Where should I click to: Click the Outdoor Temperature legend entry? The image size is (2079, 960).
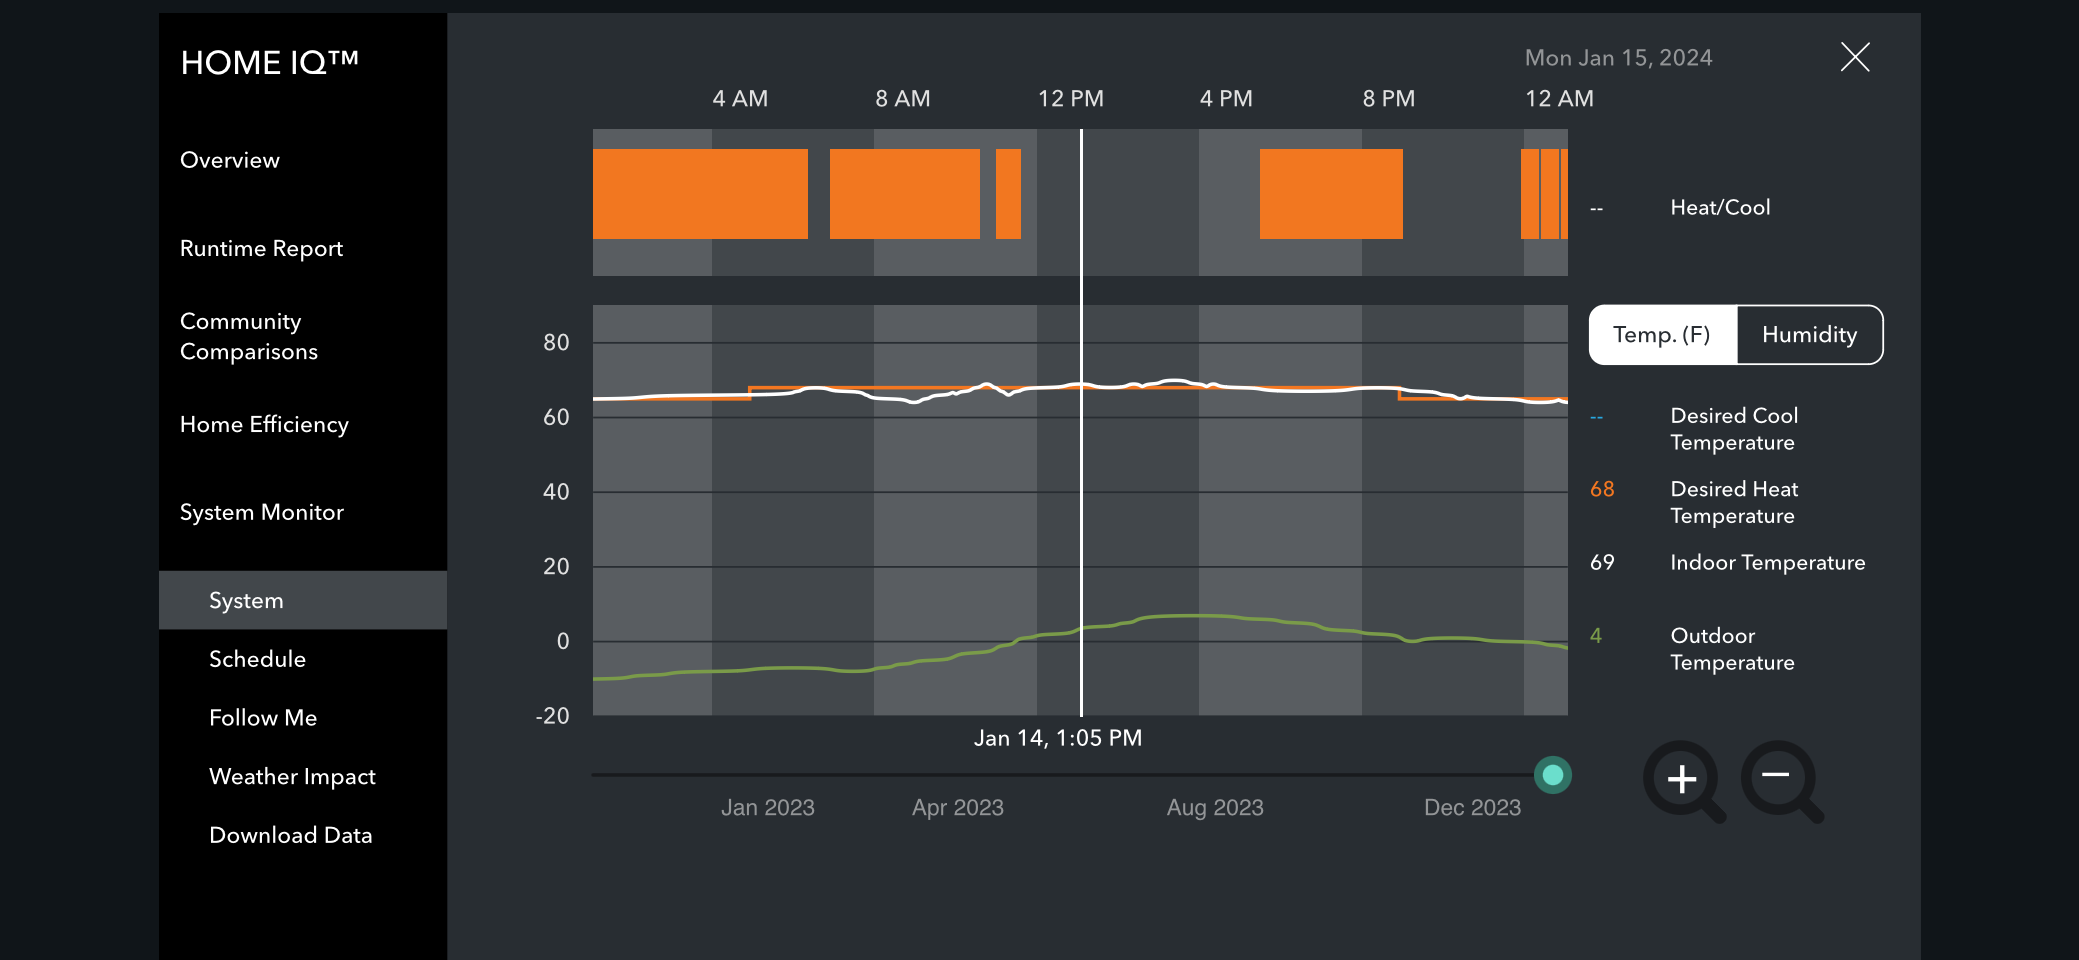[1731, 649]
